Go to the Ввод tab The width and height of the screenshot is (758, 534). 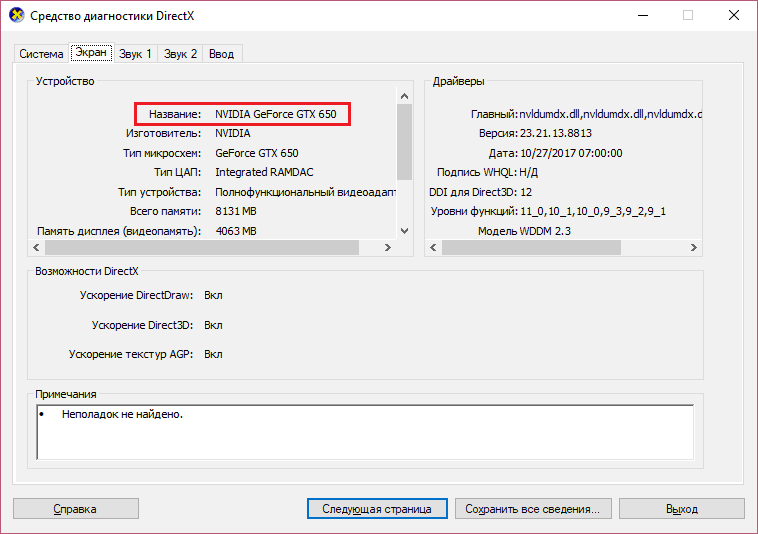click(221, 54)
